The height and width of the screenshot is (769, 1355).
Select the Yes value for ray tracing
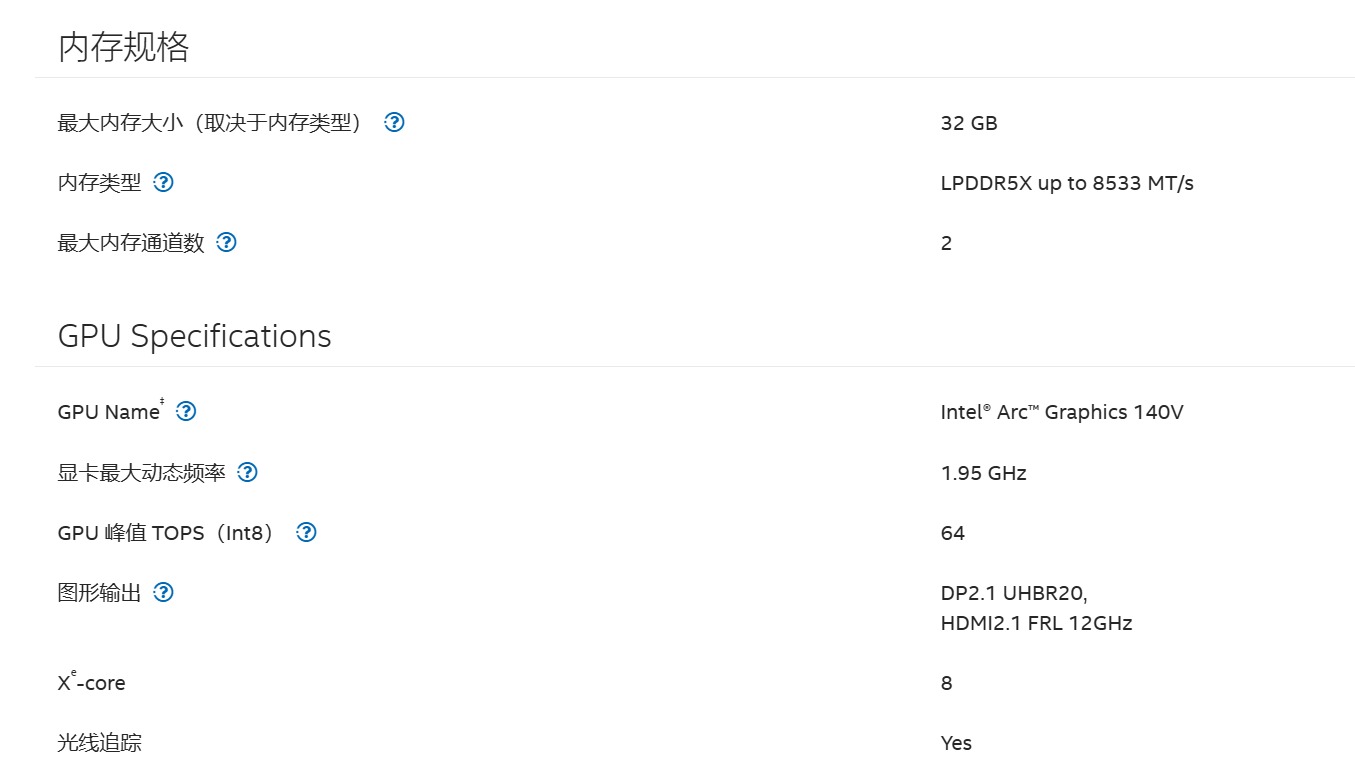[x=955, y=744]
